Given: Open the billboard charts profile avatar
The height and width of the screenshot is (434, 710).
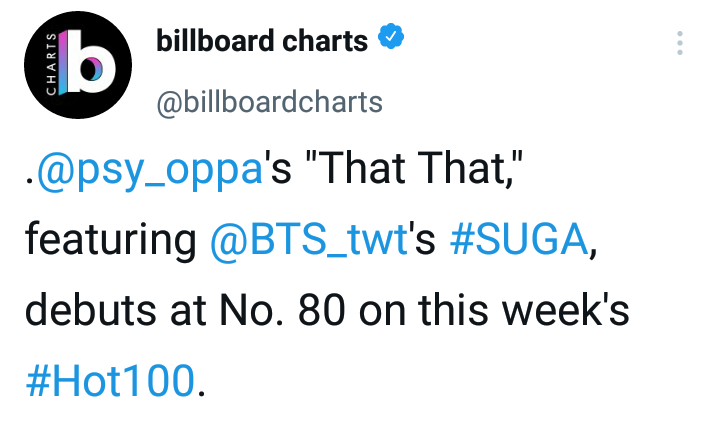Looking at the screenshot, I should click(78, 65).
